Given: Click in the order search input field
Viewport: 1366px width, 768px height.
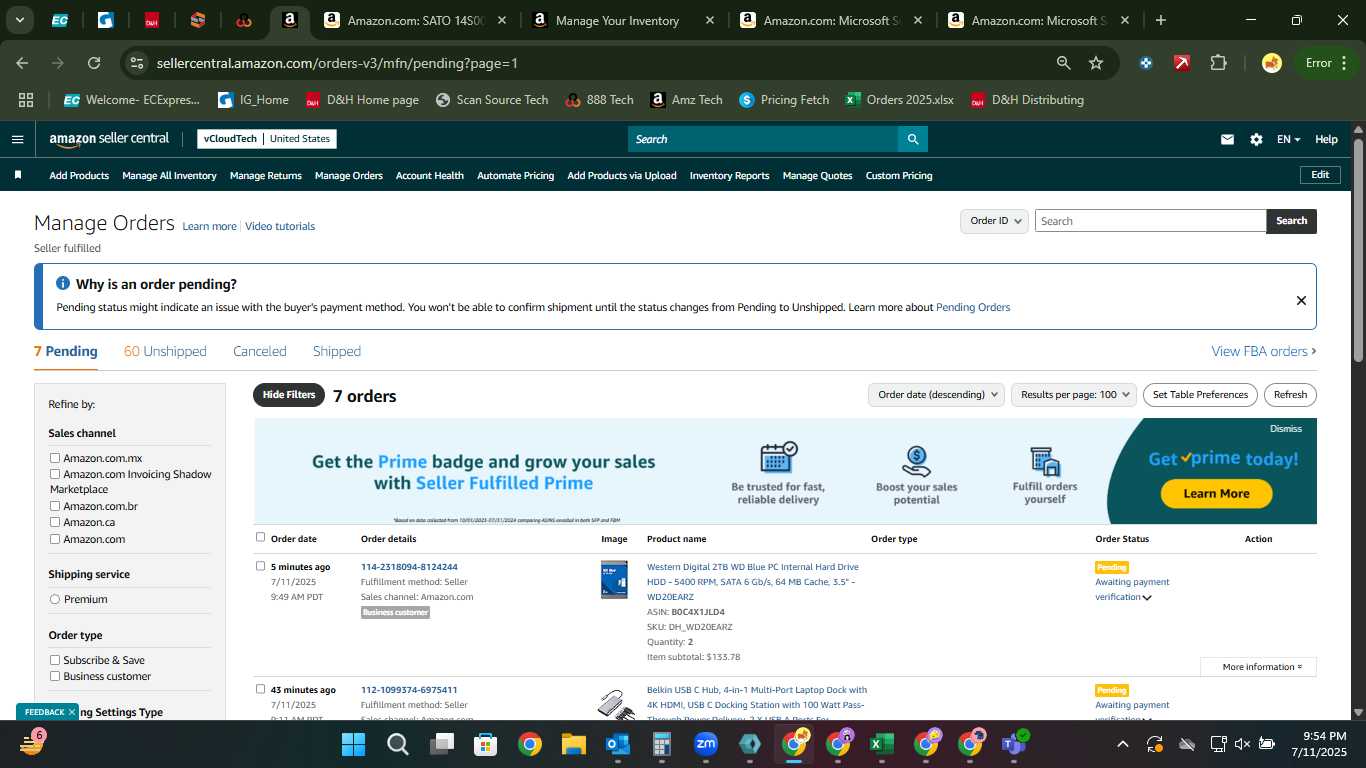Looking at the screenshot, I should click(1150, 221).
